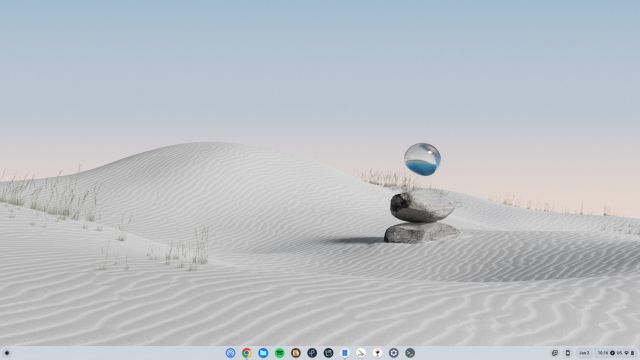Open quick settings via the clock
The image size is (640, 360).
(603, 353)
